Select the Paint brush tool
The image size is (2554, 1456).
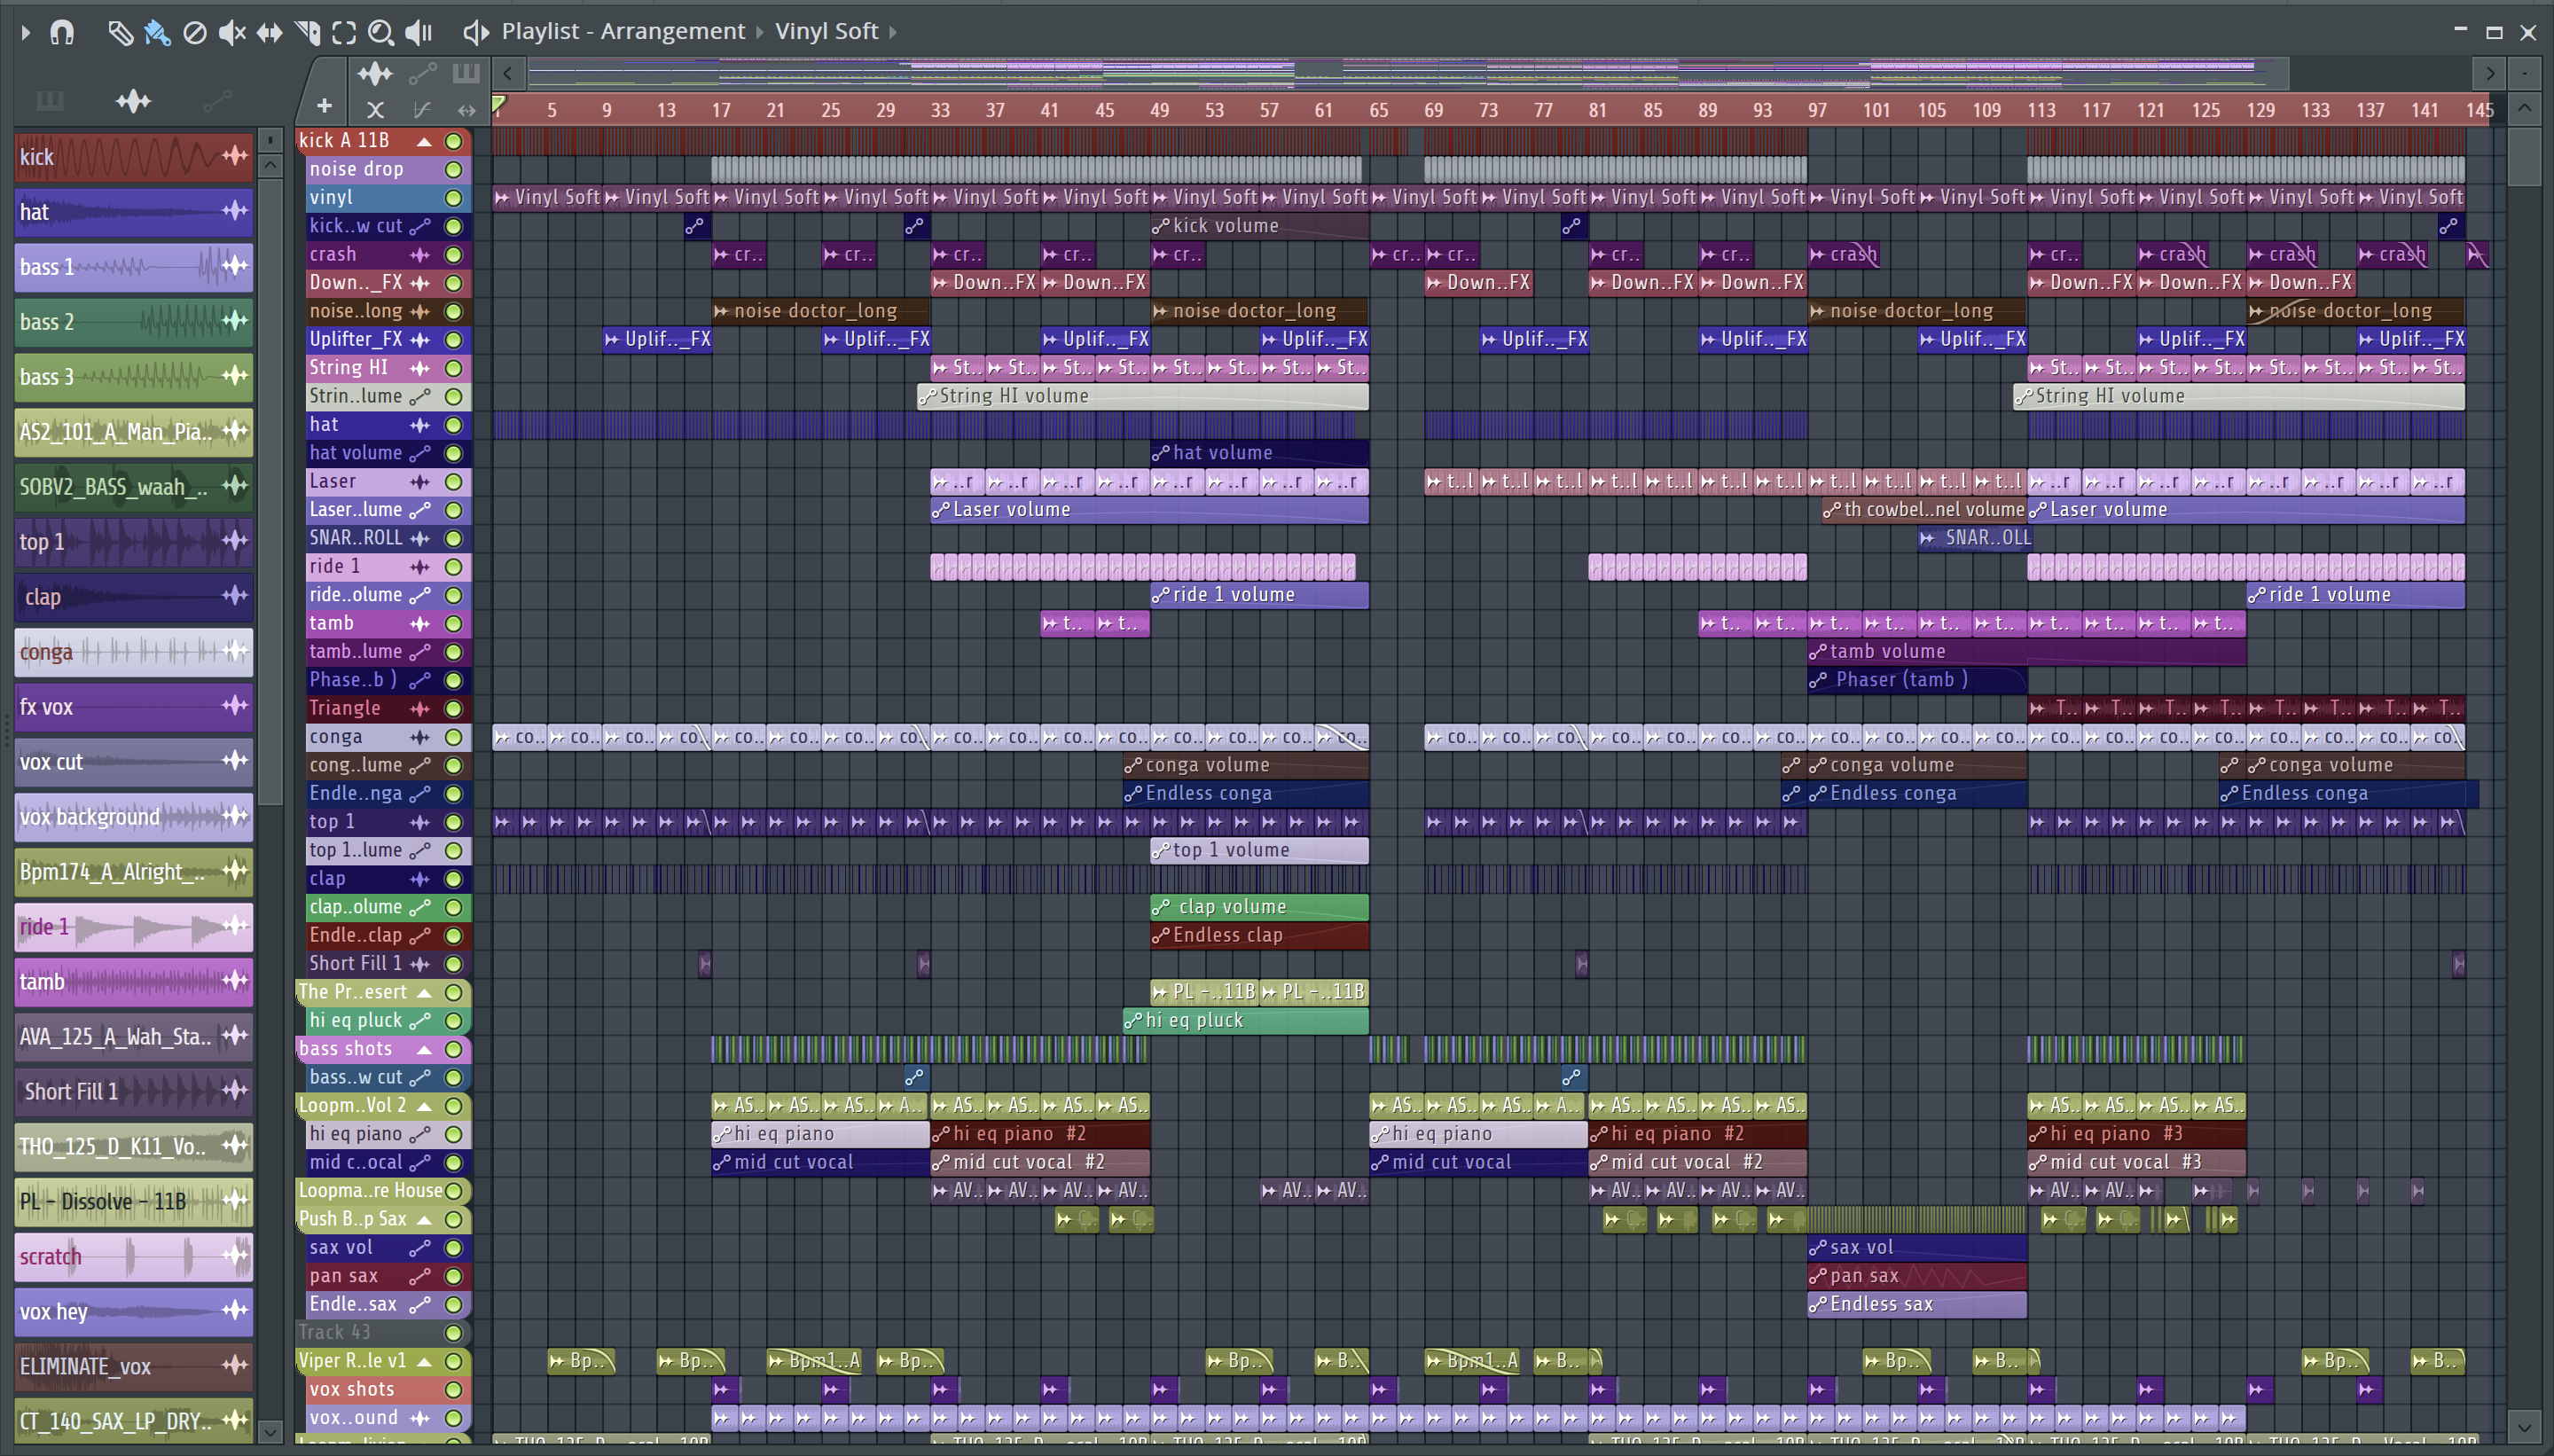(157, 33)
